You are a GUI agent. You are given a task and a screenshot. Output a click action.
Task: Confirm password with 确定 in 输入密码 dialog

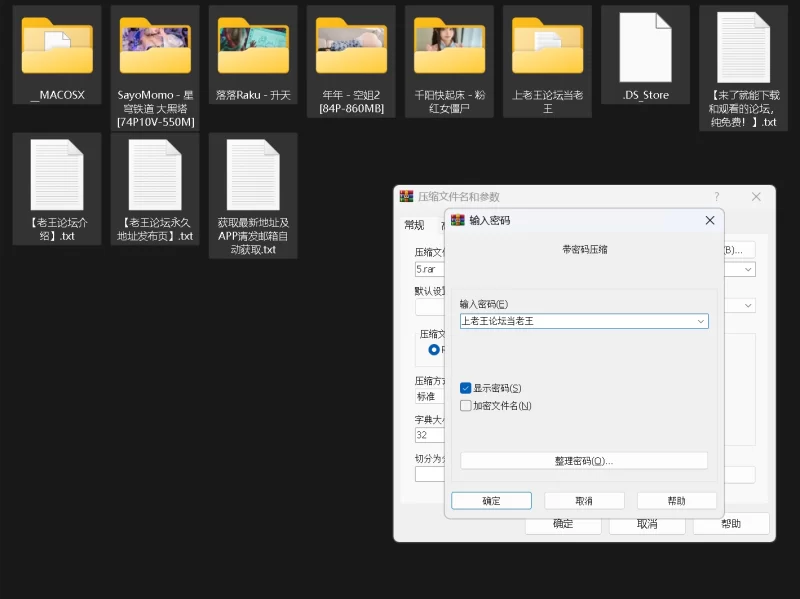pyautogui.click(x=491, y=501)
